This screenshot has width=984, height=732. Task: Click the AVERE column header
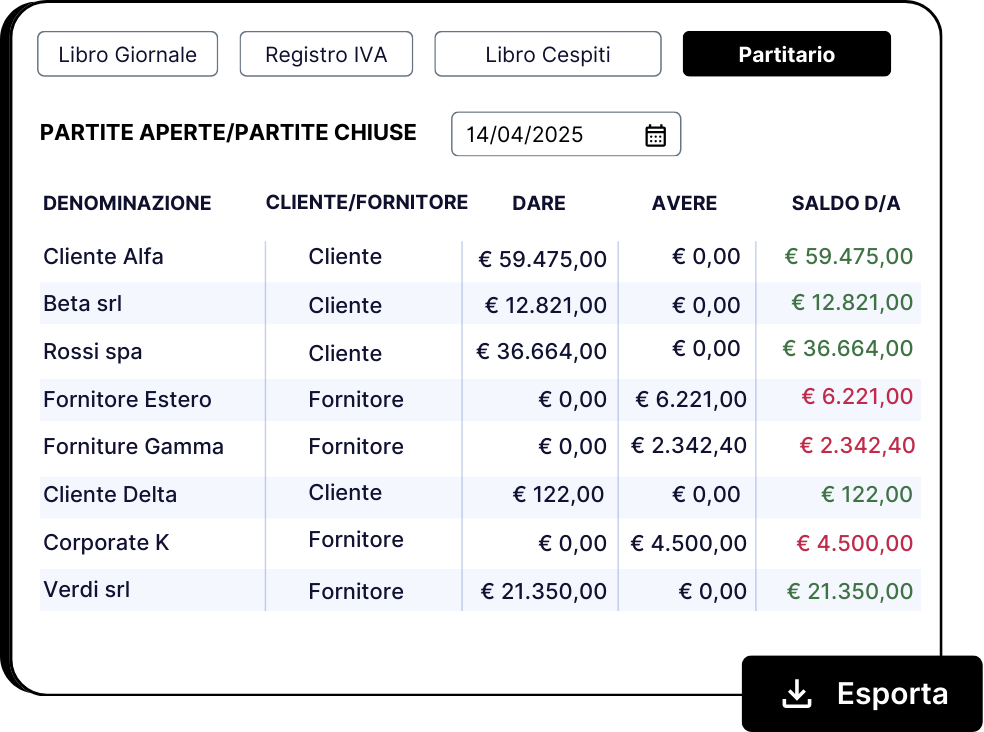684,203
